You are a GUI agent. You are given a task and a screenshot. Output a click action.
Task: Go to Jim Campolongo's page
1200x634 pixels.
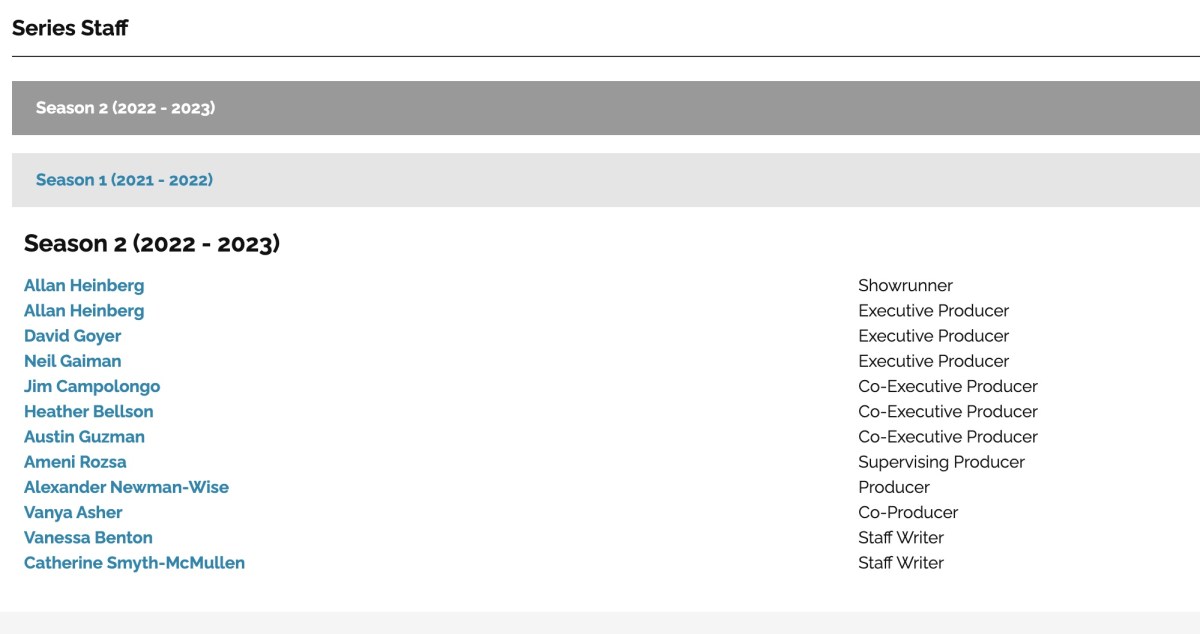coord(92,386)
